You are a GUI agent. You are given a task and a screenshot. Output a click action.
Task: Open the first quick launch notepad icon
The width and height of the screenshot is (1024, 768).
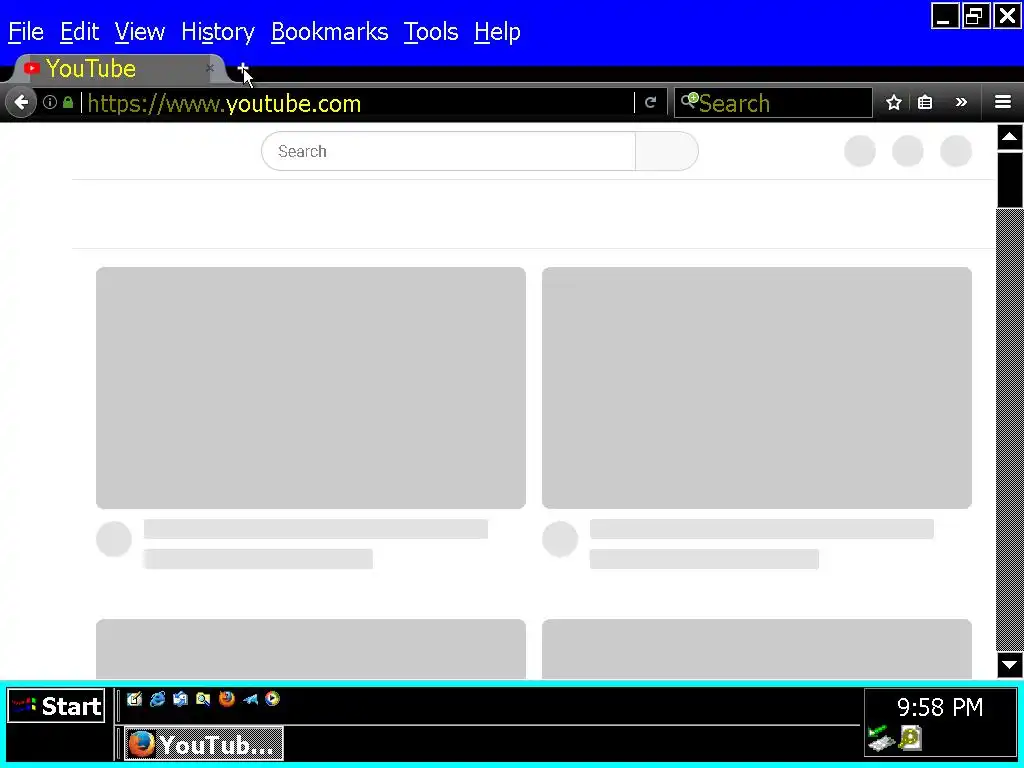tap(135, 699)
